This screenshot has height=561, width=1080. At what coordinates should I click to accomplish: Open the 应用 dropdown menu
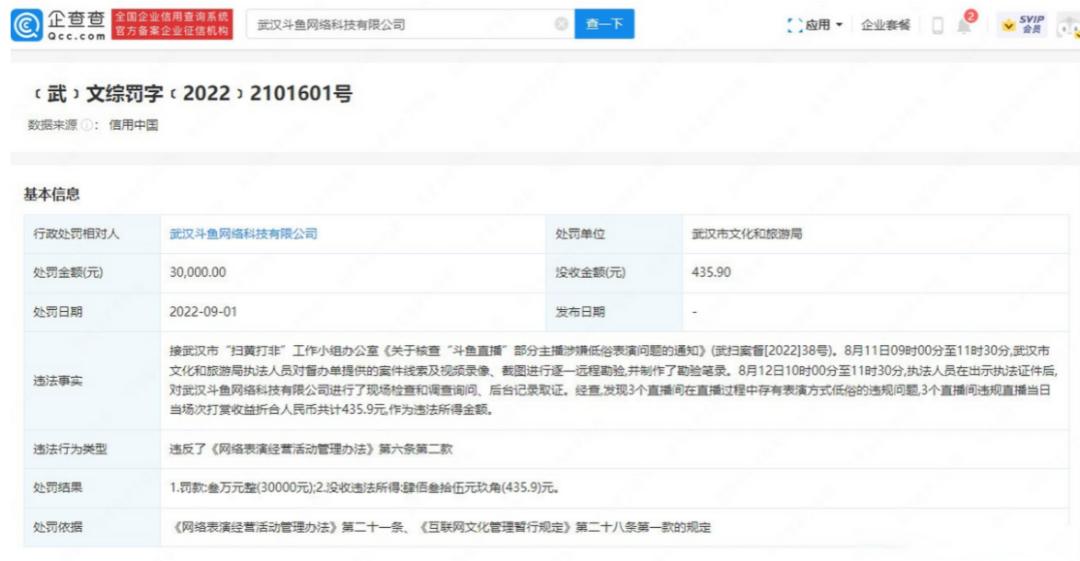(x=823, y=25)
